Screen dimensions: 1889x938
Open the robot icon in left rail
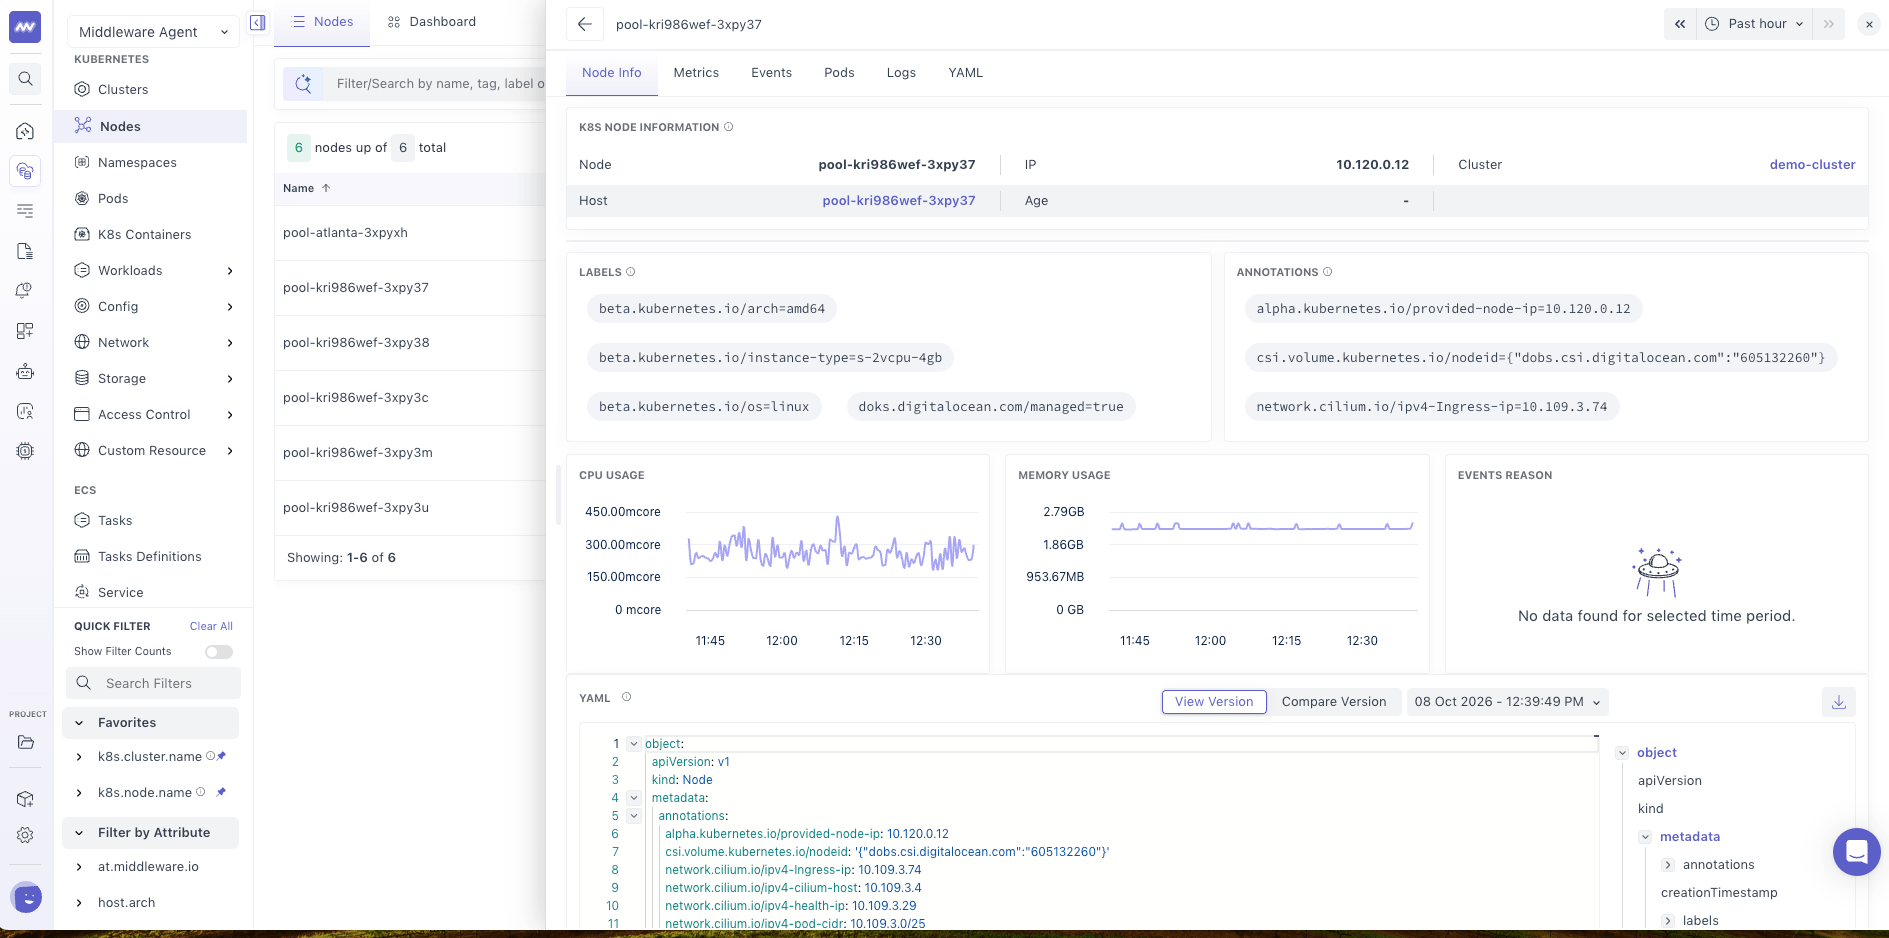(x=25, y=371)
